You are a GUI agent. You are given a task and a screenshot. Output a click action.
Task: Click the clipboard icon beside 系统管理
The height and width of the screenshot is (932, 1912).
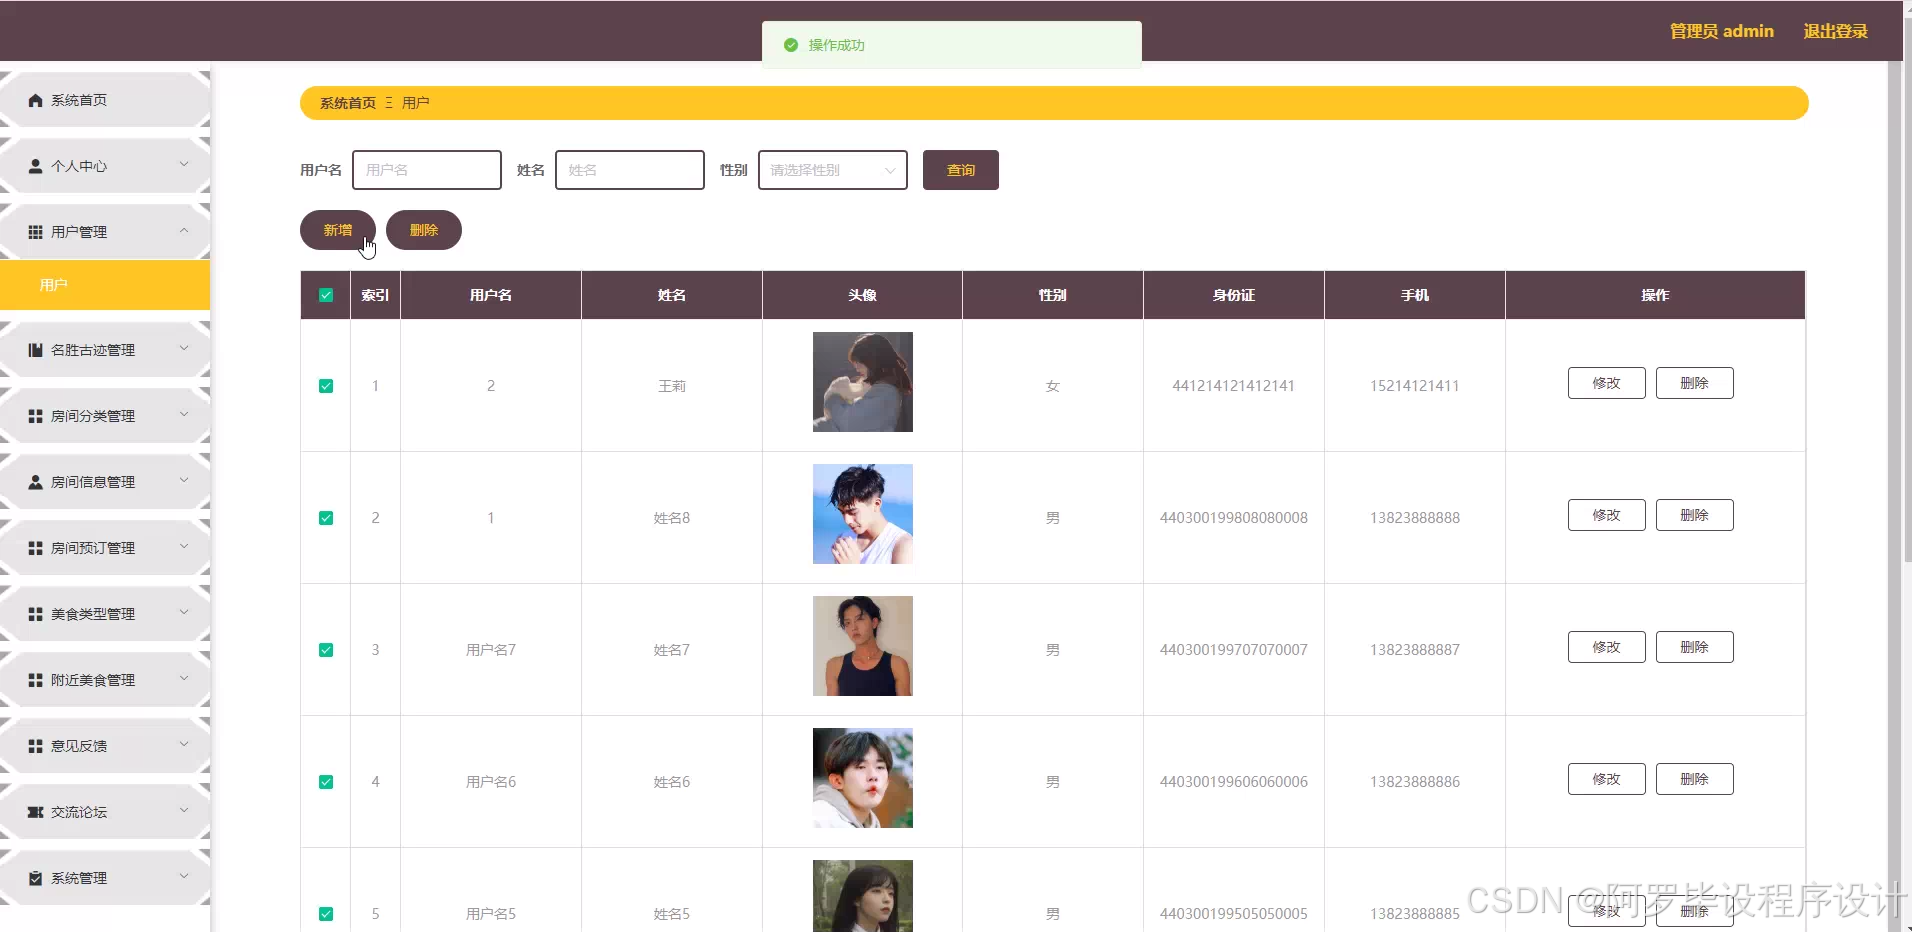[36, 878]
